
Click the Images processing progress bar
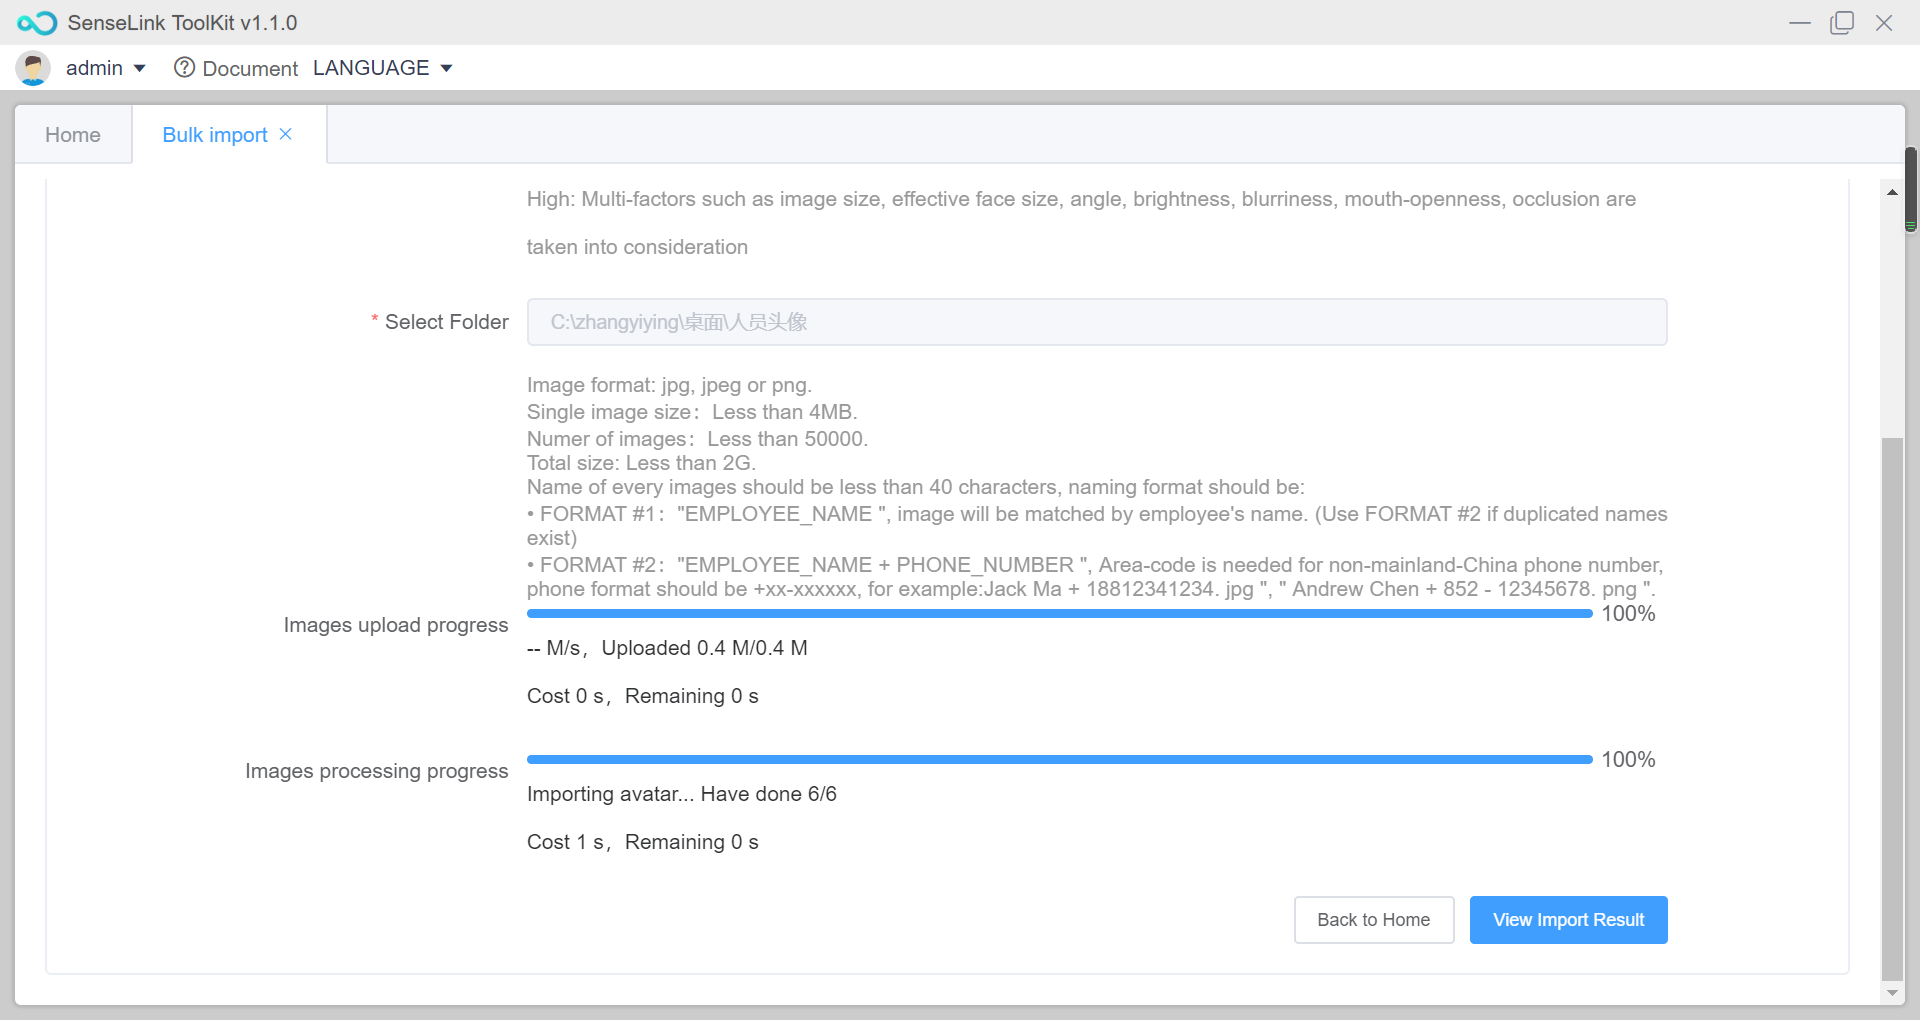click(x=1059, y=760)
